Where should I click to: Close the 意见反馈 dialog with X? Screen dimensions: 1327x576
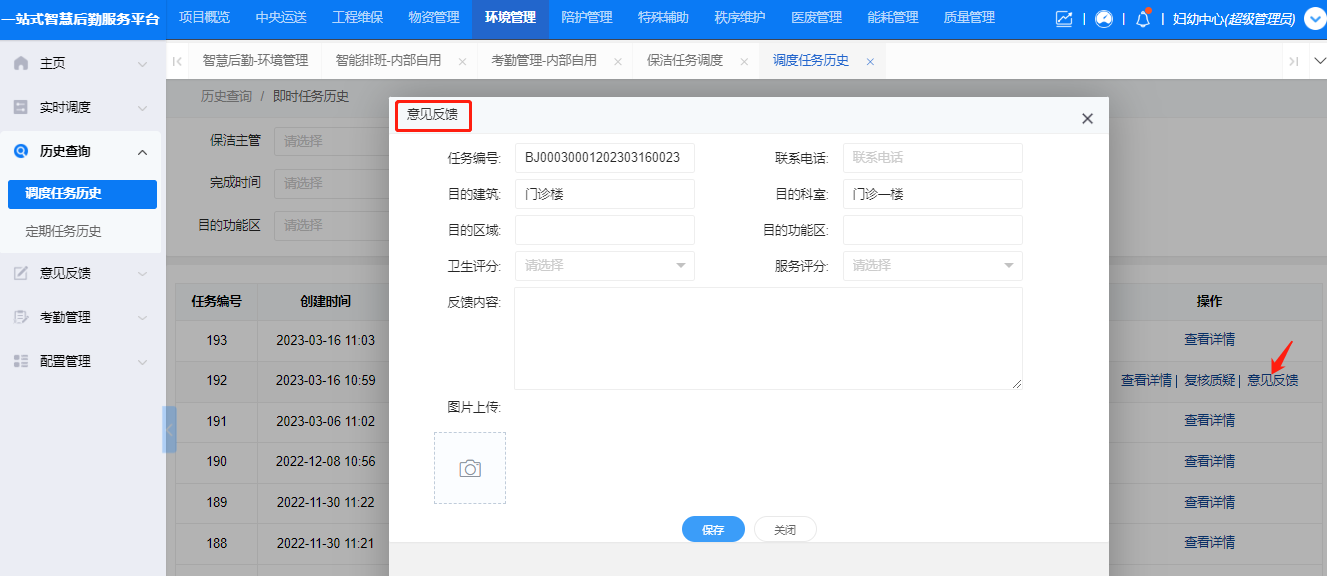tap(1088, 118)
